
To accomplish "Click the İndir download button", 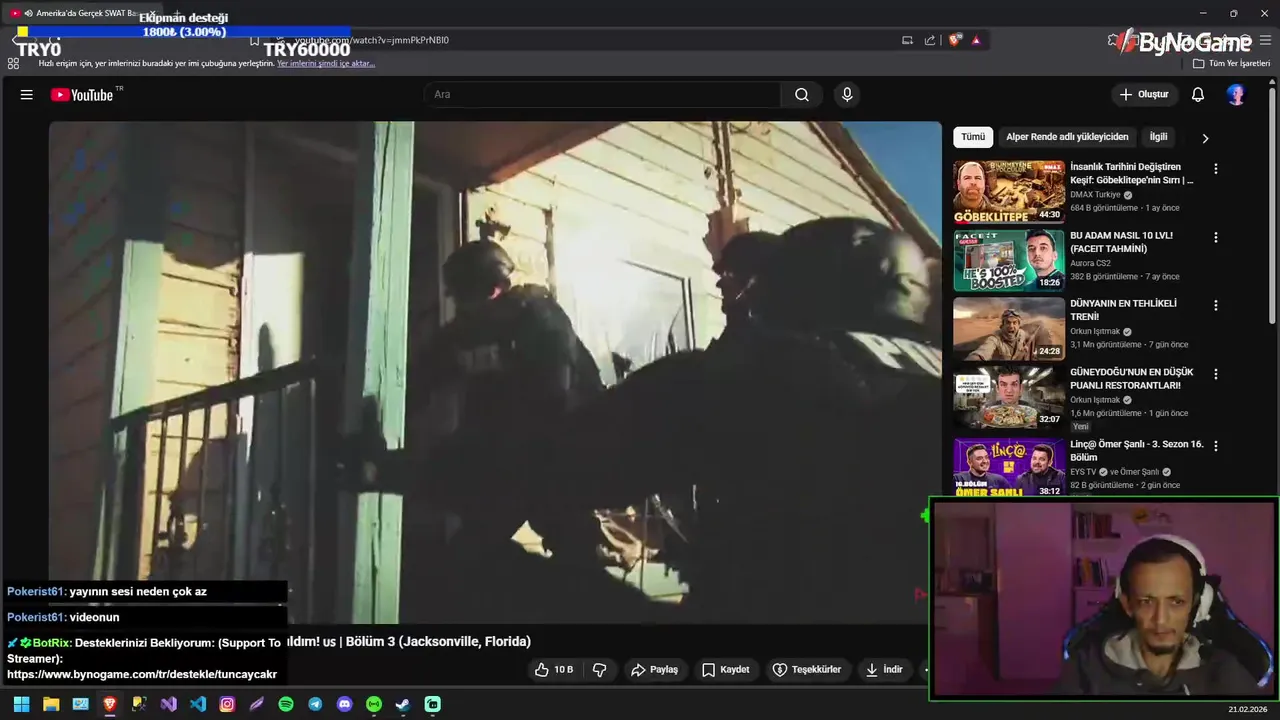I will click(x=884, y=670).
